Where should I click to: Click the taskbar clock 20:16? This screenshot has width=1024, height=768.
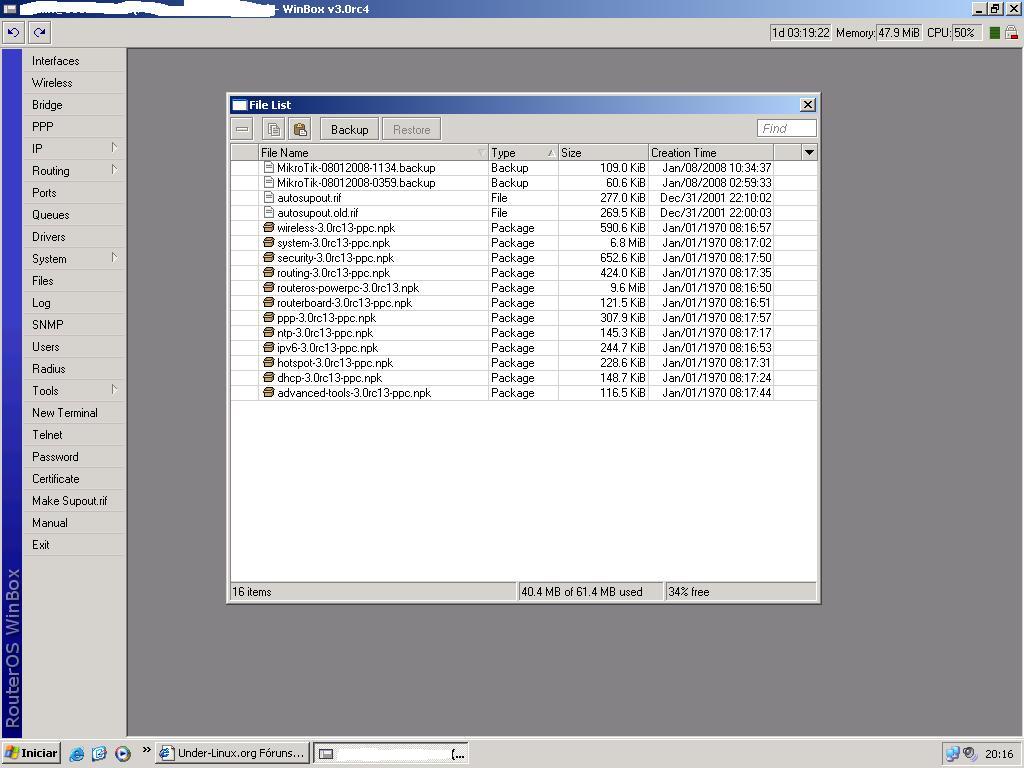click(999, 754)
